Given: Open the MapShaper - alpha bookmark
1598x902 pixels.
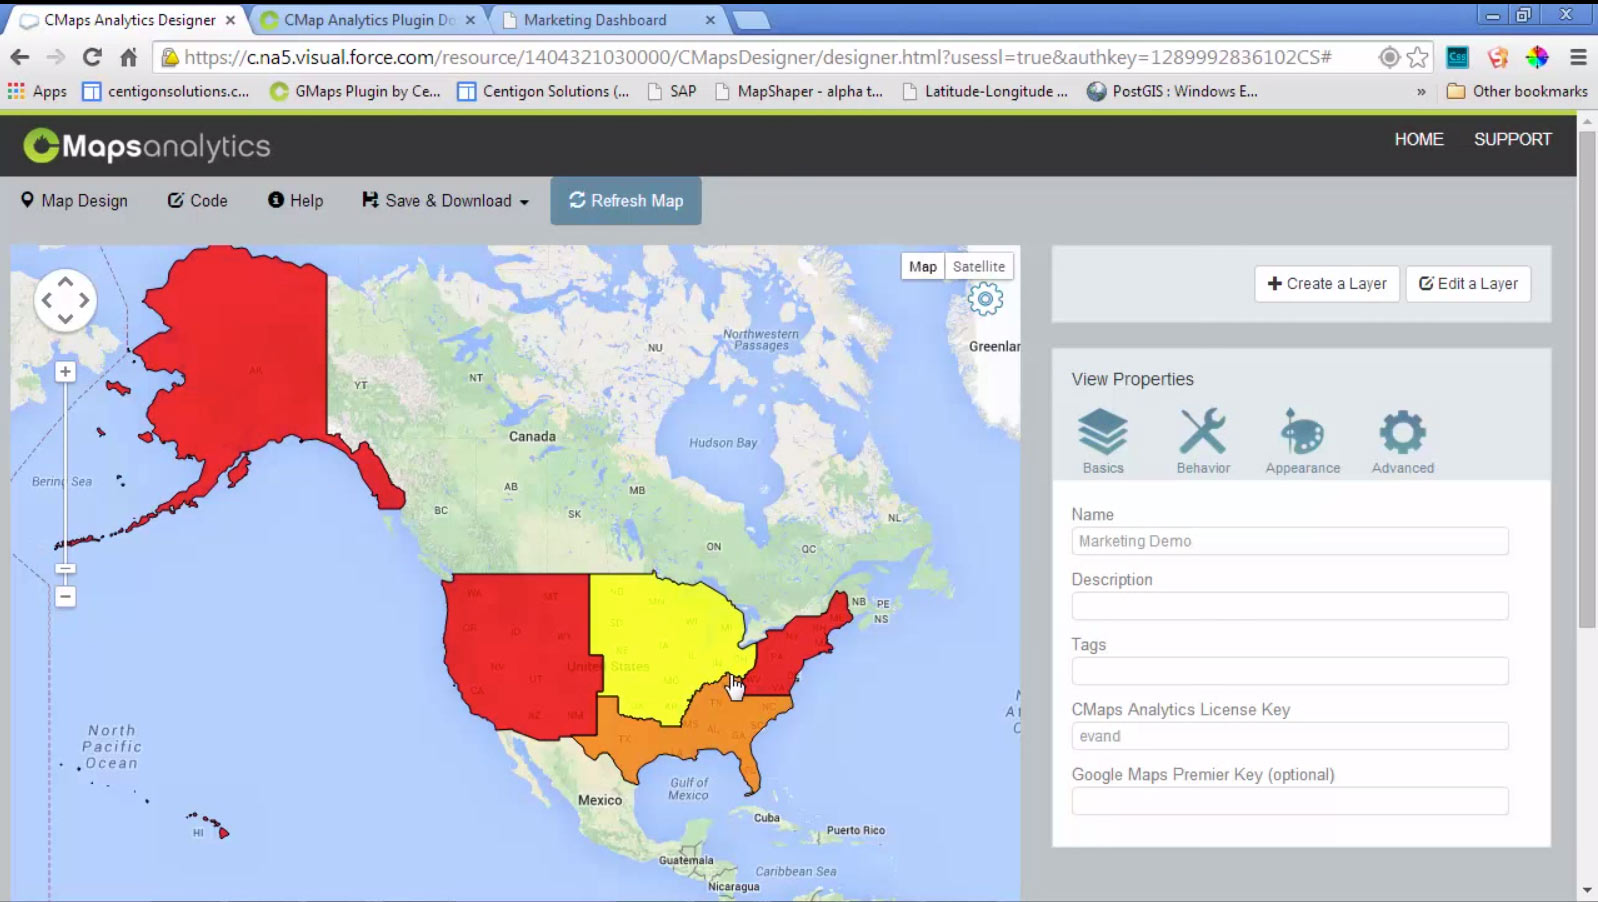Looking at the screenshot, I should 799,91.
